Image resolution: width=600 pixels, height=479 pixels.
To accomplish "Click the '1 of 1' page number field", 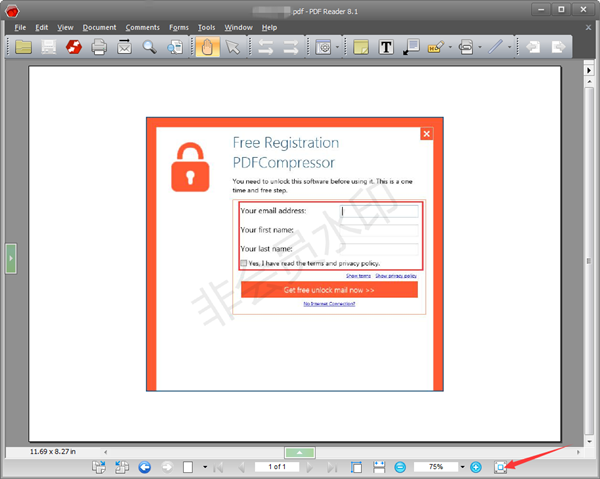I will 277,467.
